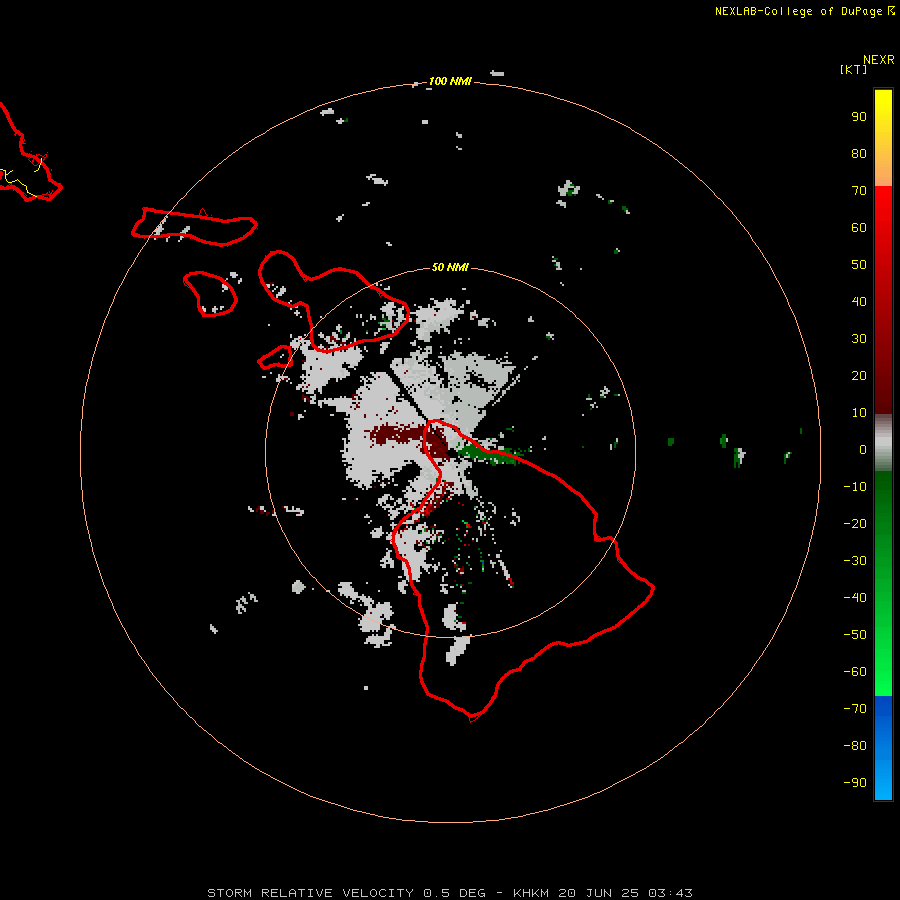Click the 0 value on the velocity scale

[863, 449]
